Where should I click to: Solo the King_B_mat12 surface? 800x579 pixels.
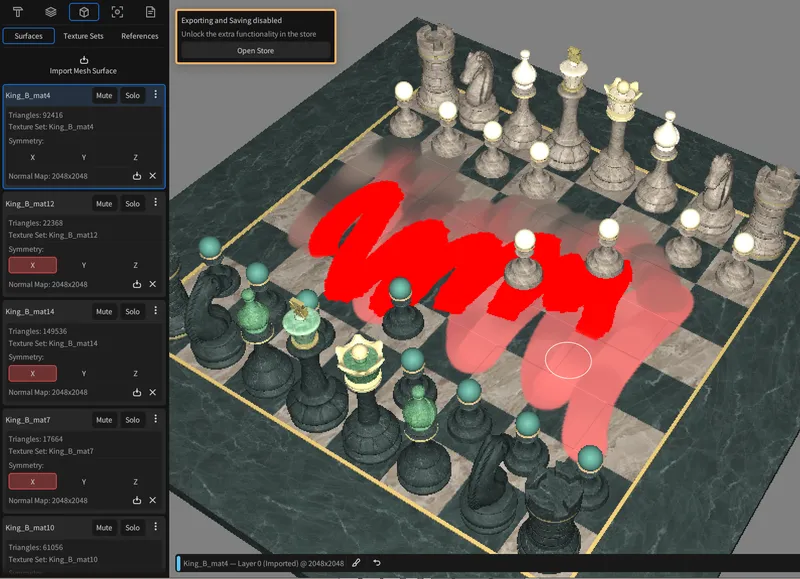click(x=132, y=203)
